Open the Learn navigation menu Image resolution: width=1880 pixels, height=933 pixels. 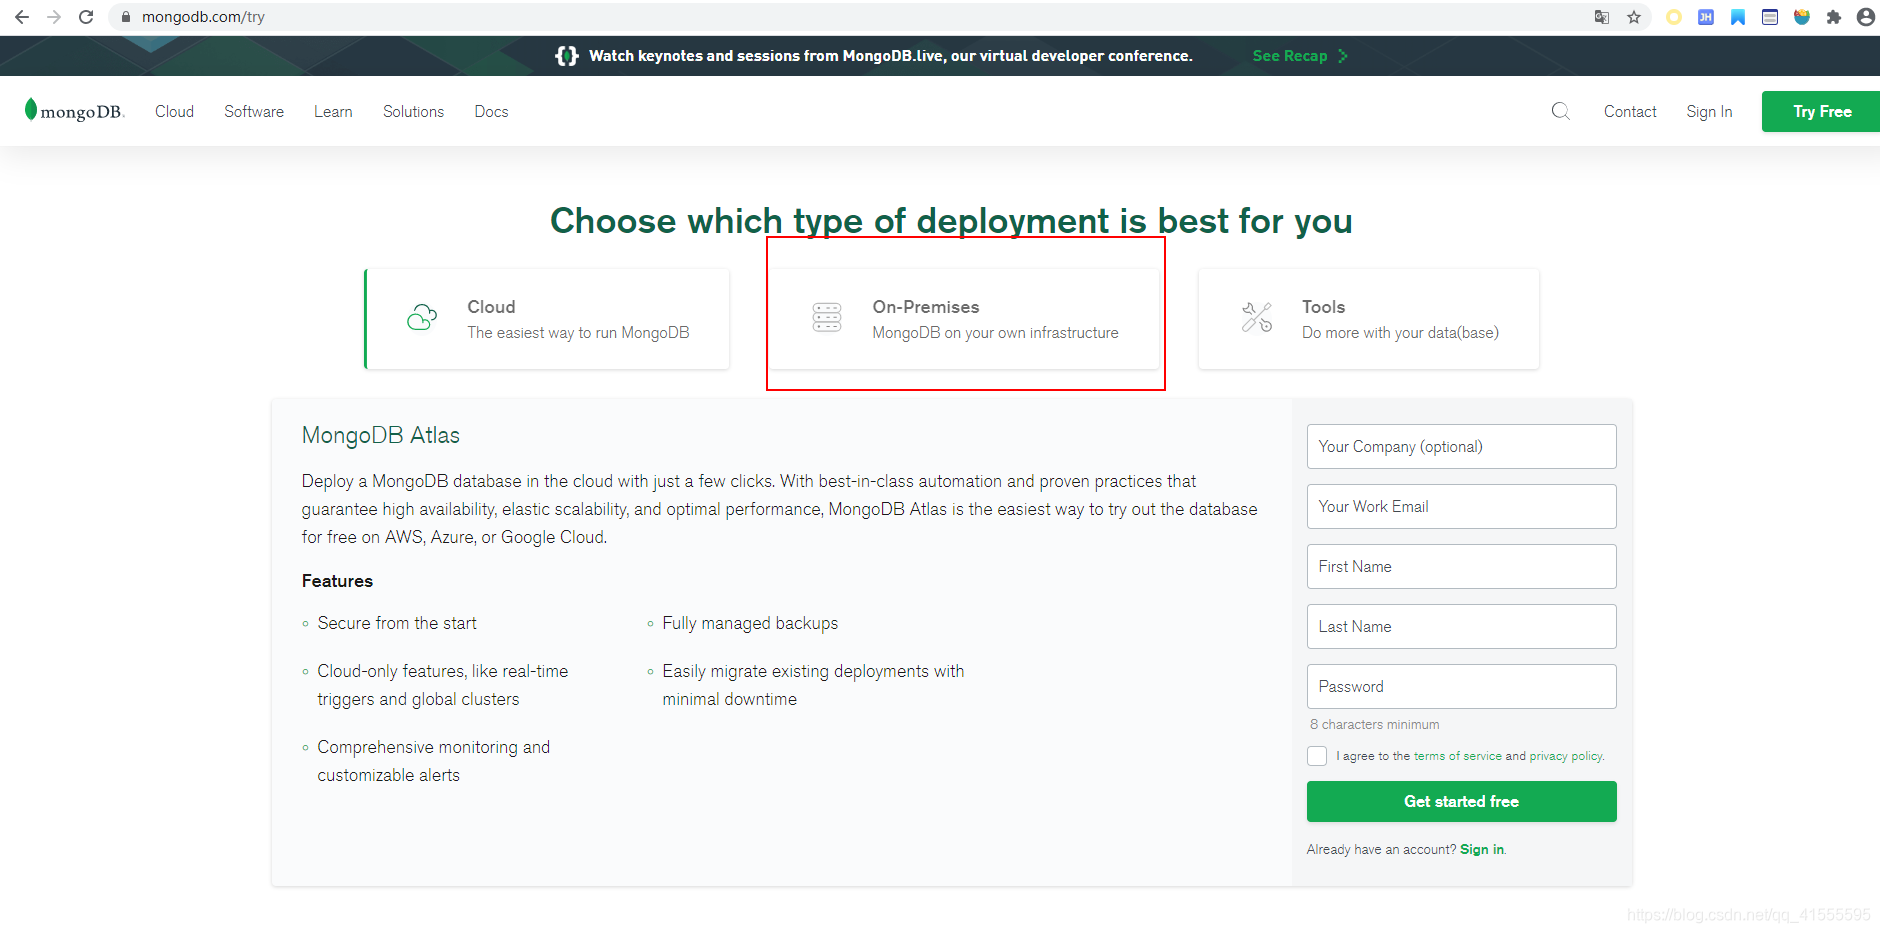[x=333, y=112]
